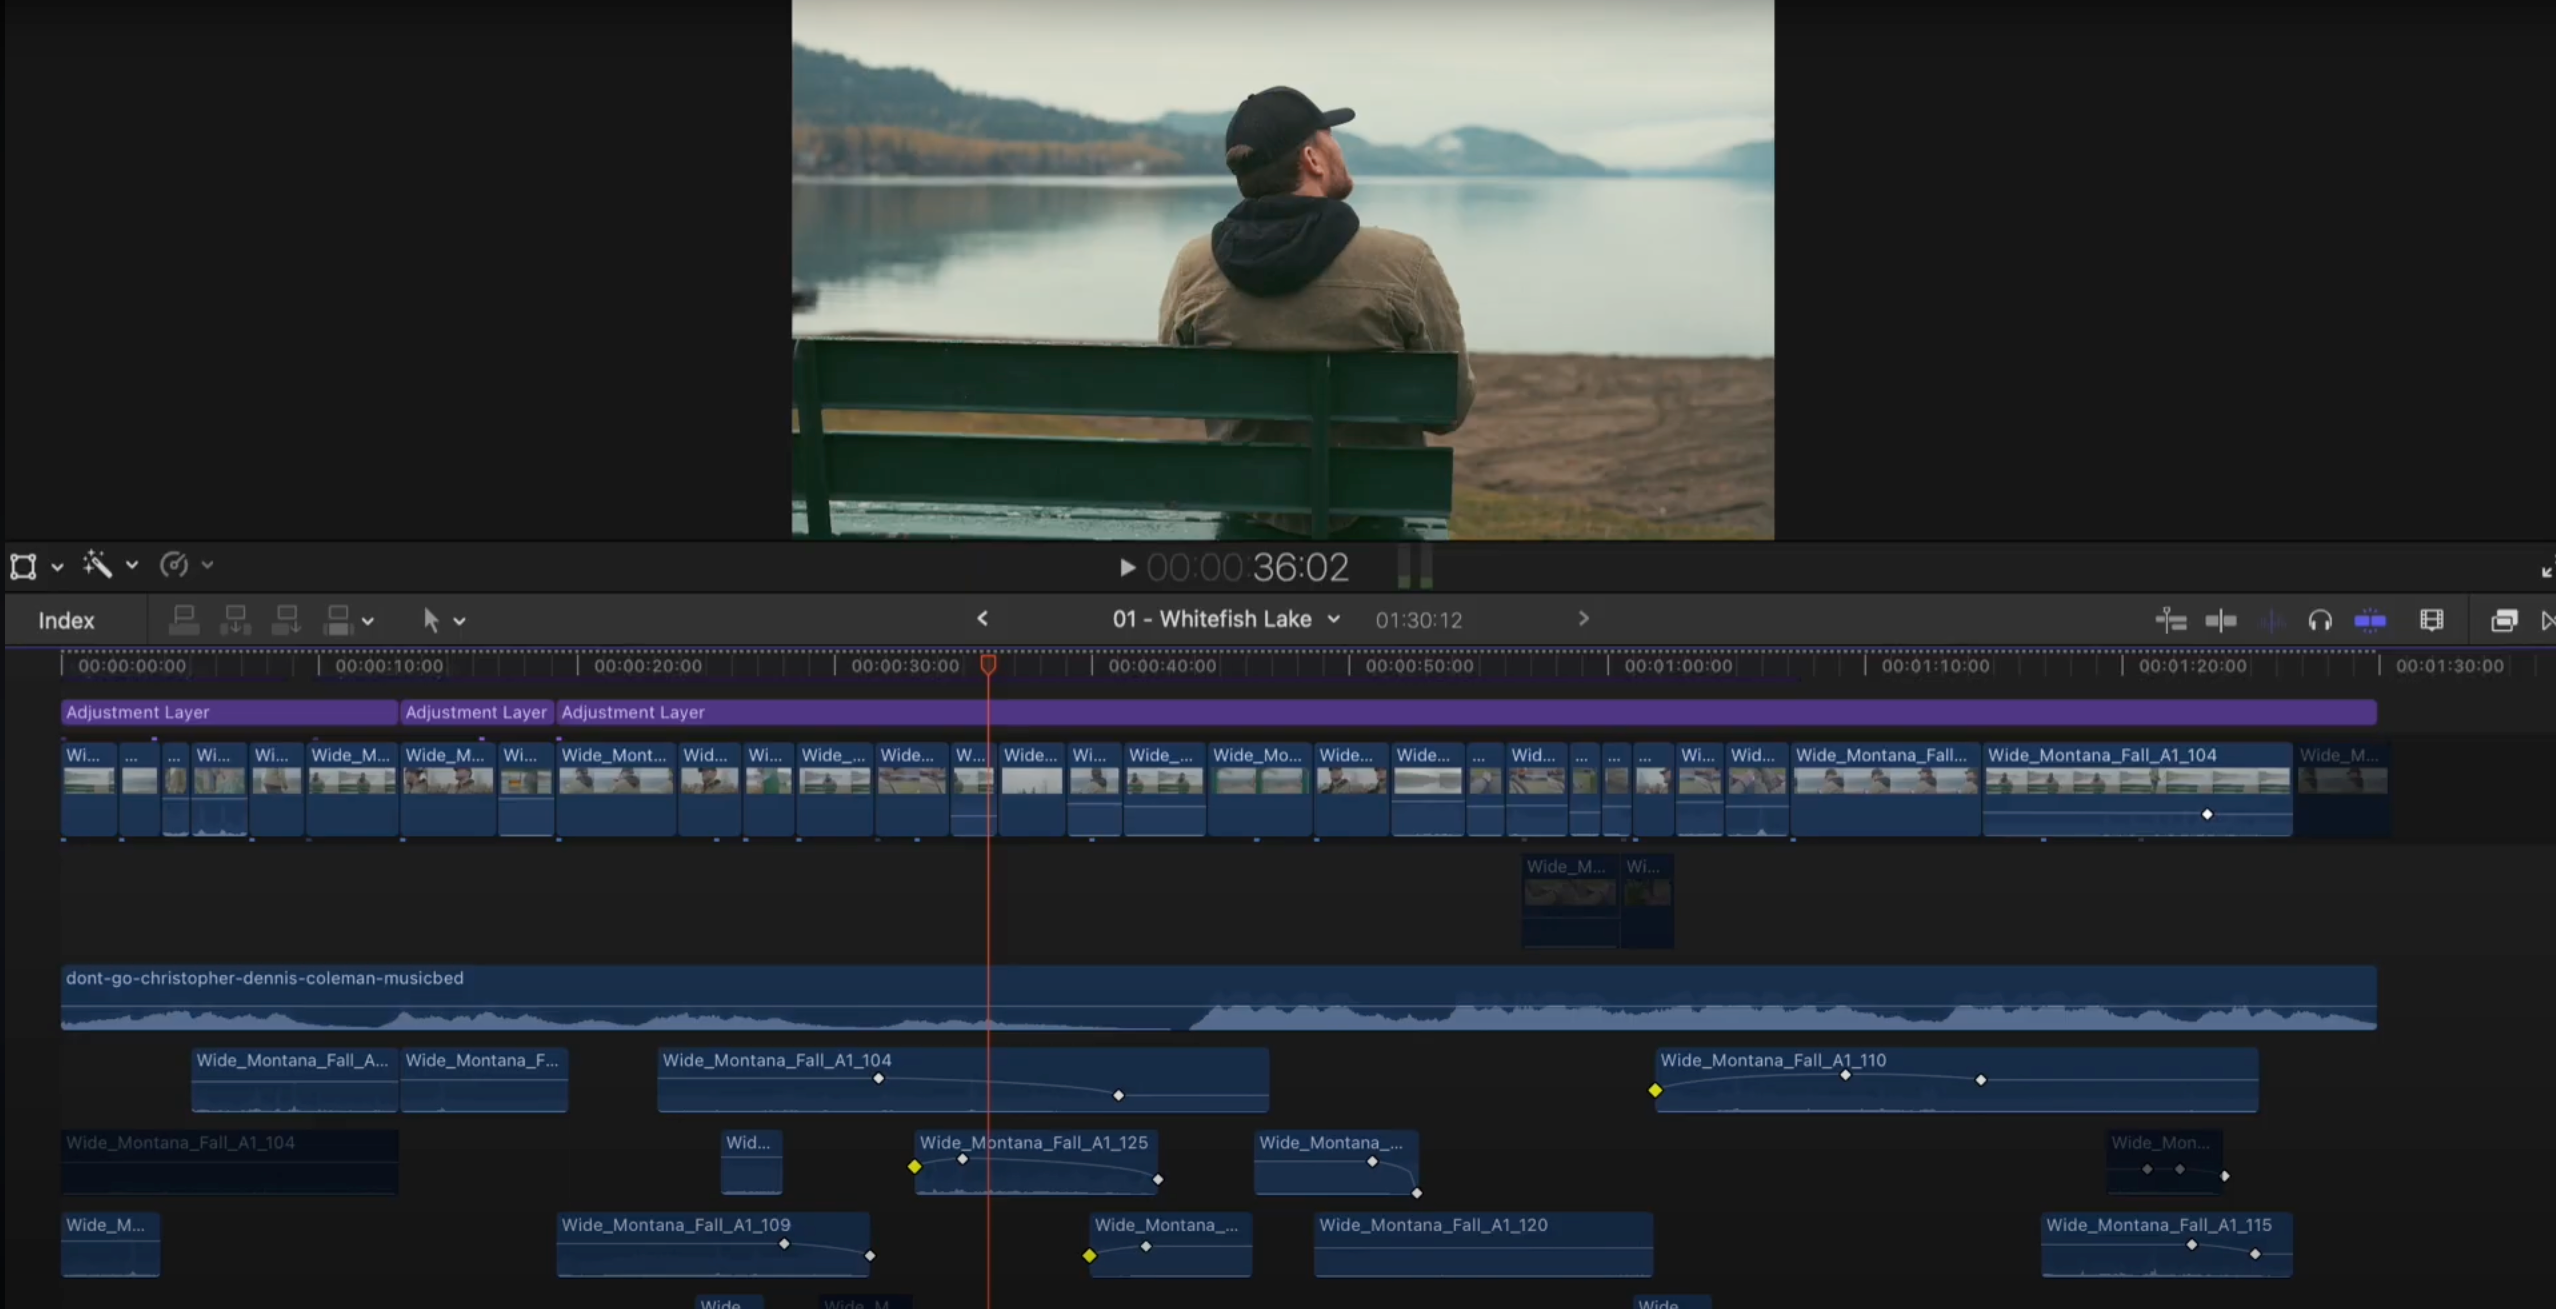Expand the Transform tool dropdown arrow

click(x=58, y=566)
